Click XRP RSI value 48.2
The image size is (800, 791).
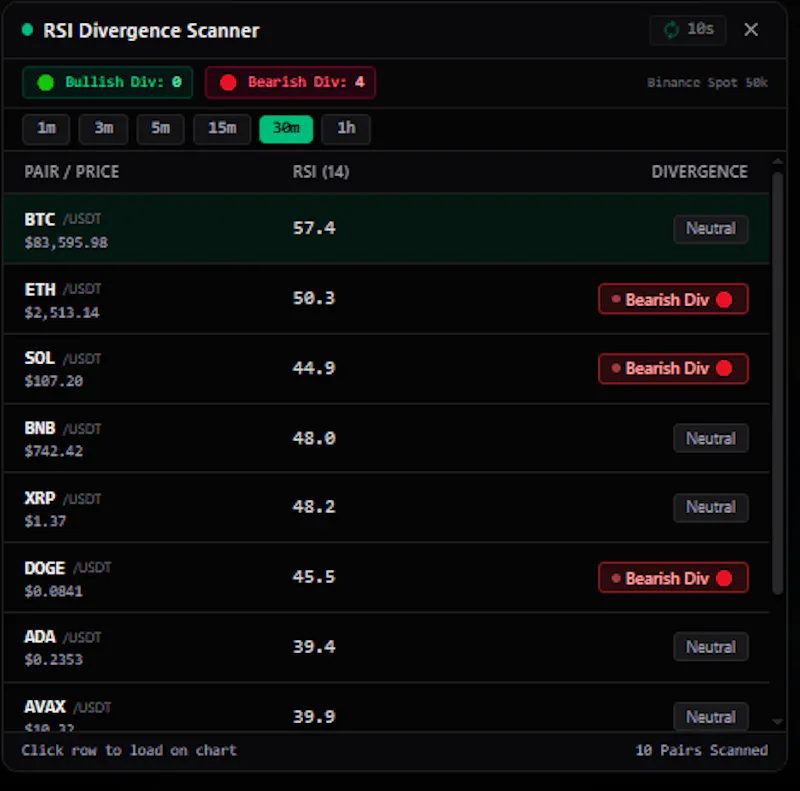(x=314, y=507)
